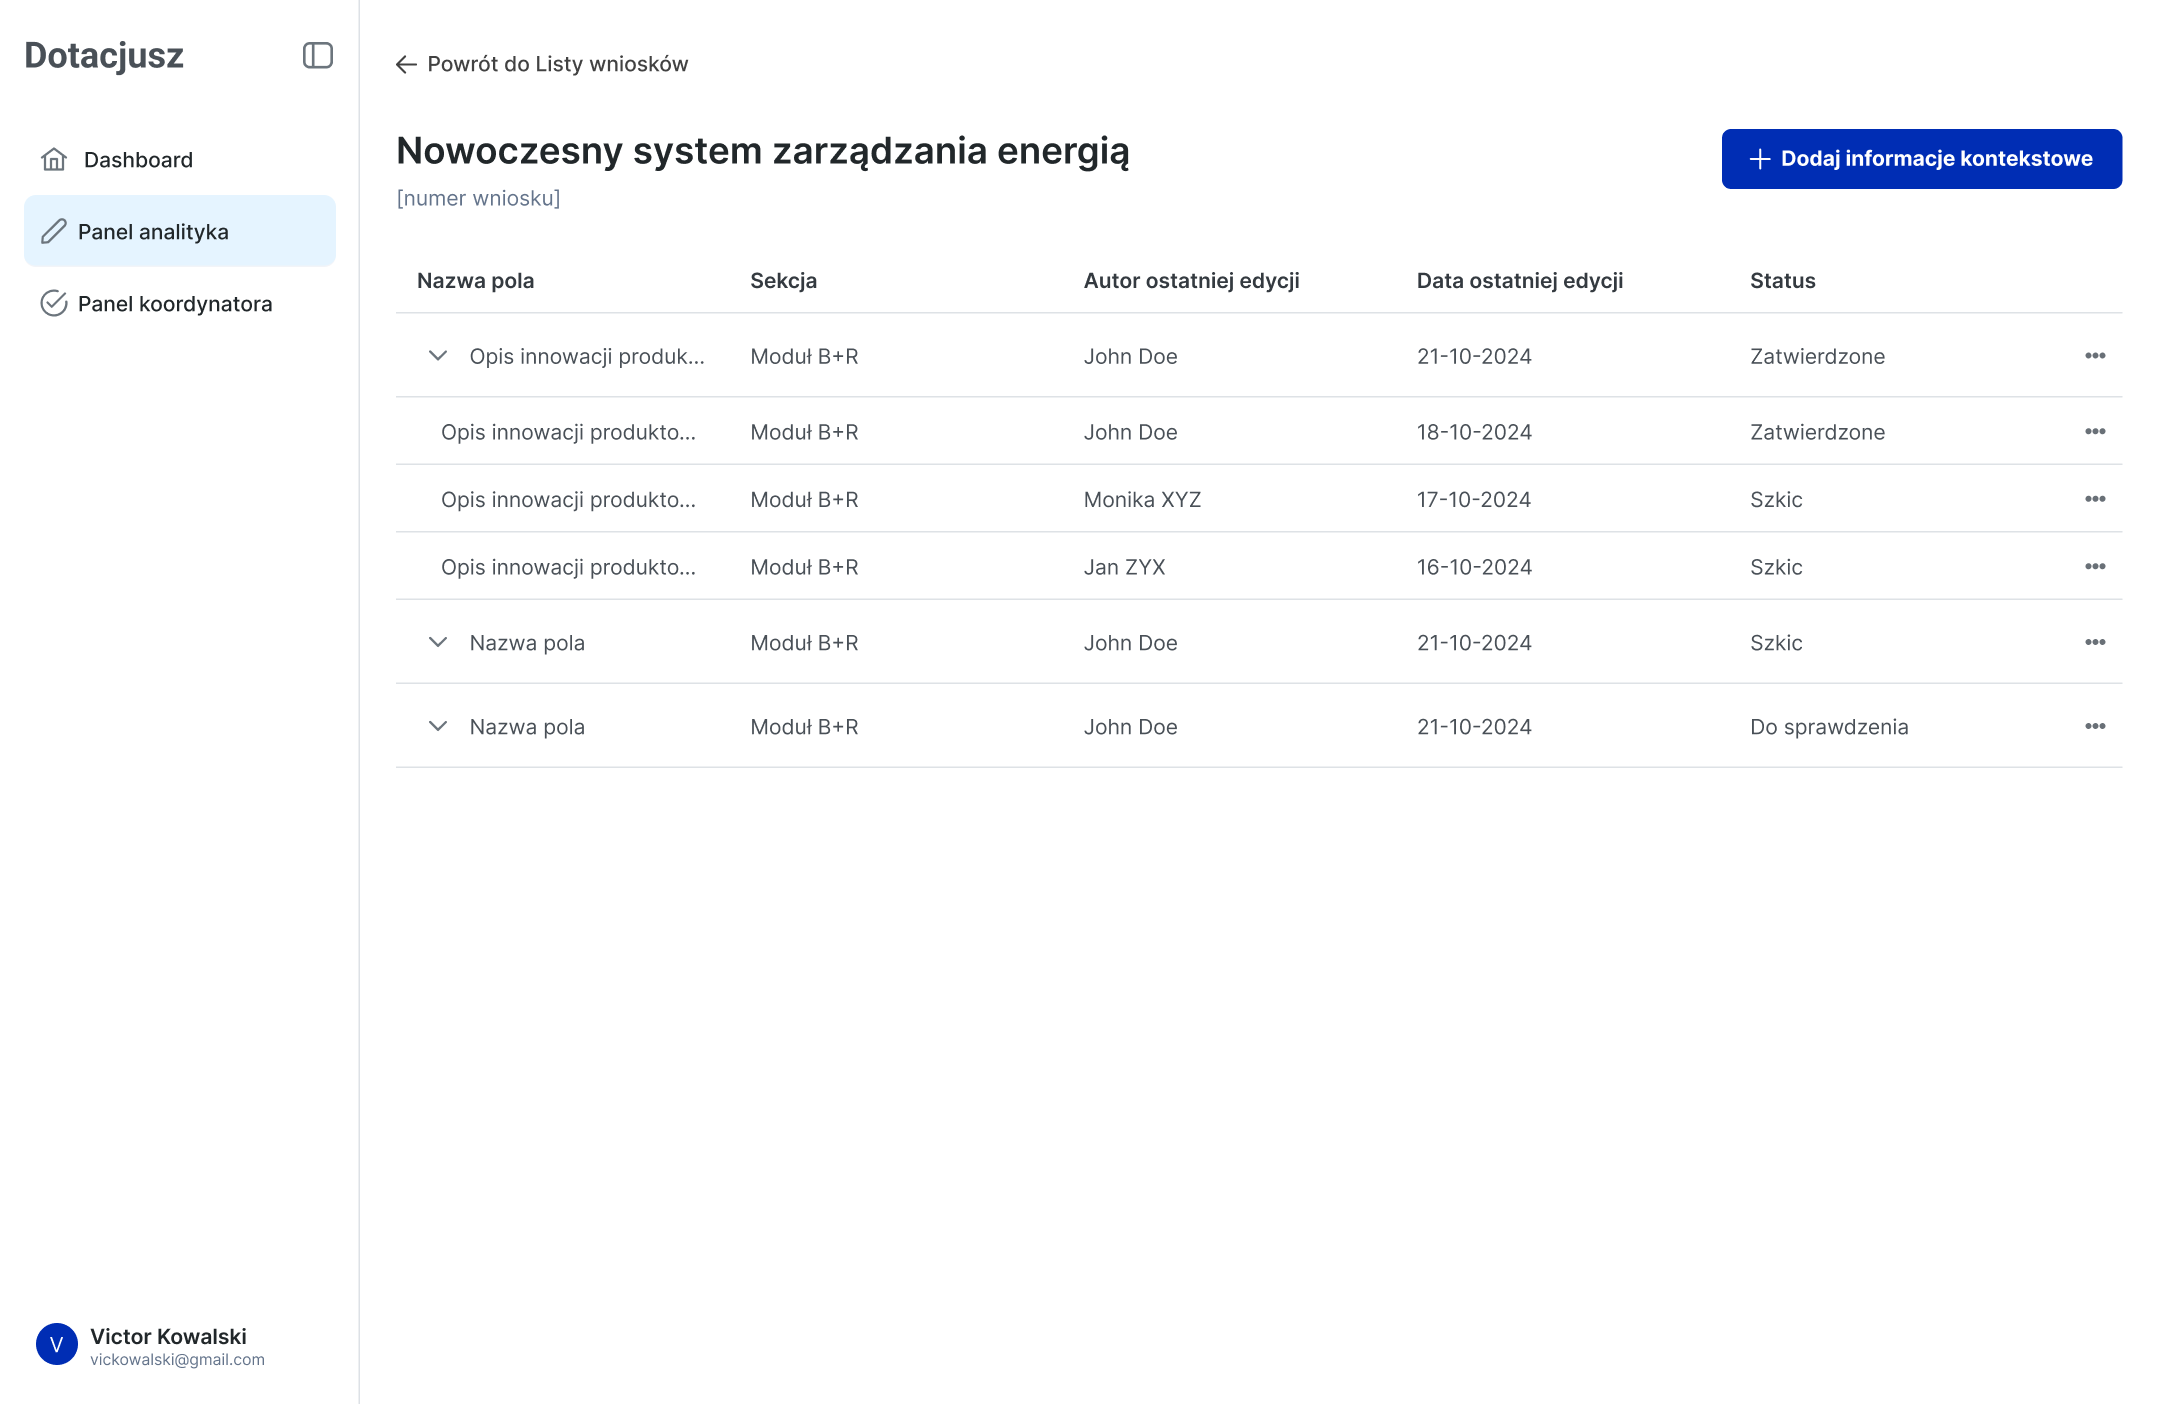Click the back arrow icon near Powrót
The height and width of the screenshot is (1404, 2160).
(x=406, y=65)
